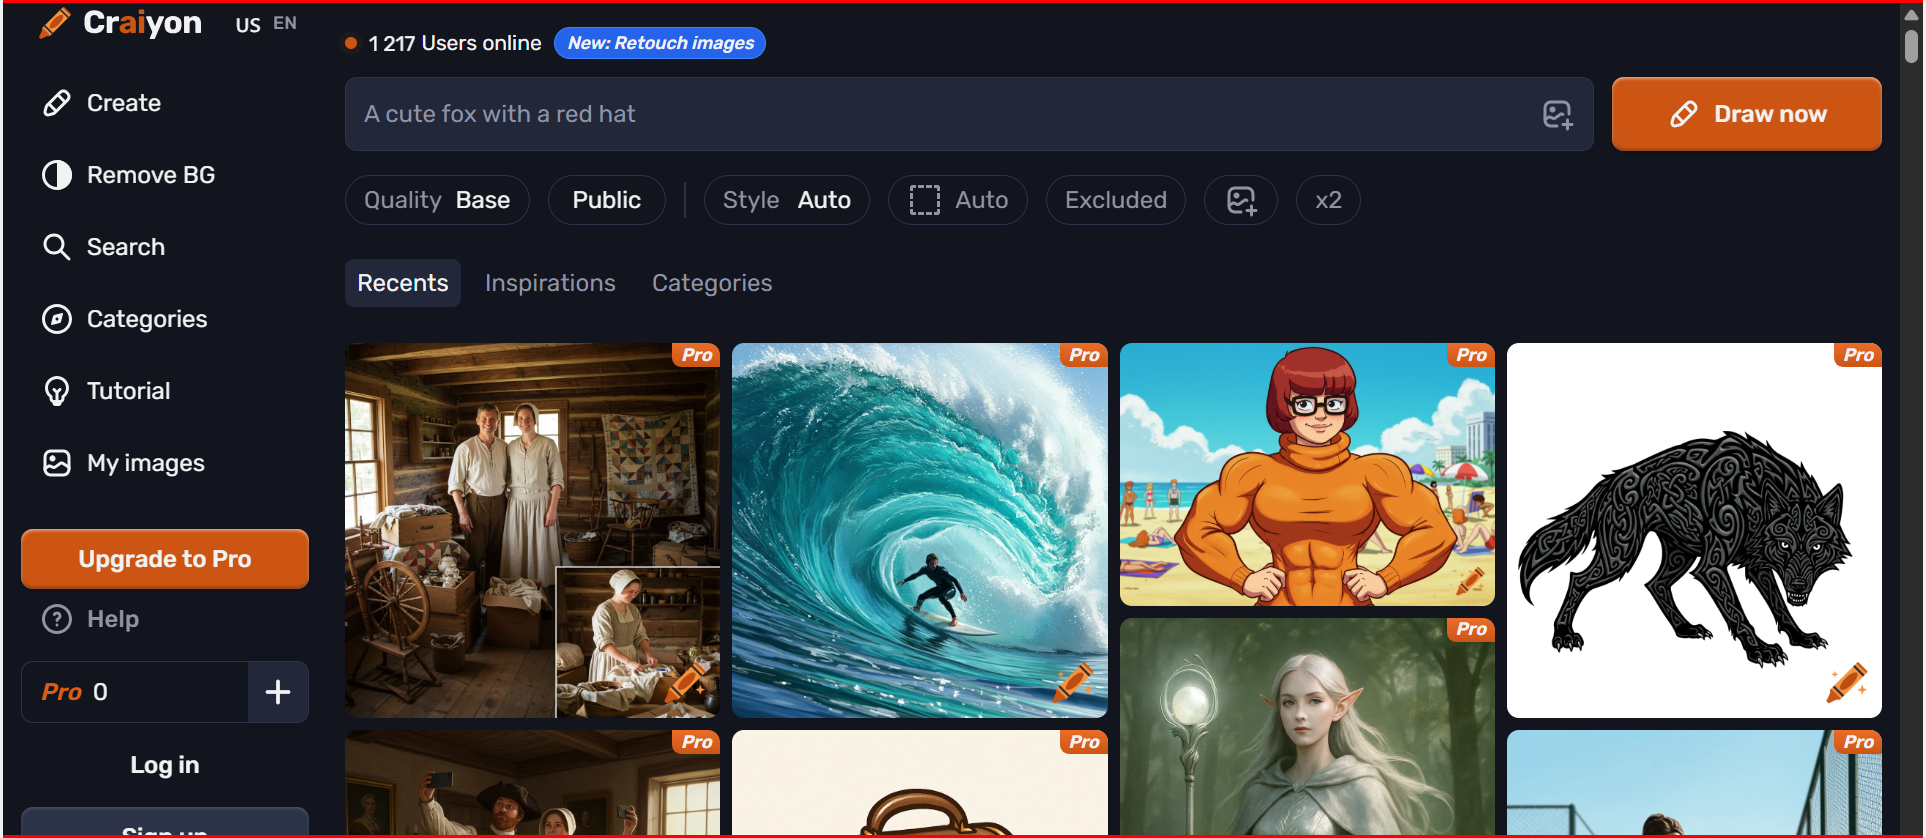Open the Style Auto dropdown
The image size is (1926, 838).
coord(786,200)
